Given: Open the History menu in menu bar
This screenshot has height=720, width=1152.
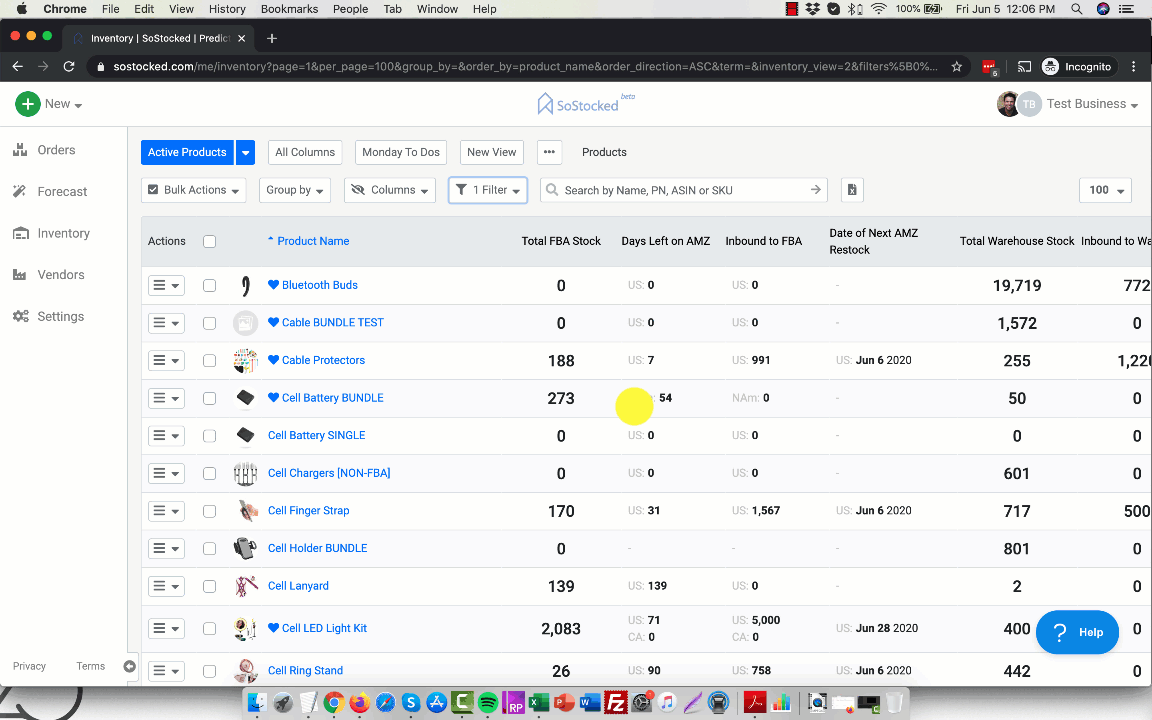Looking at the screenshot, I should pos(227,9).
